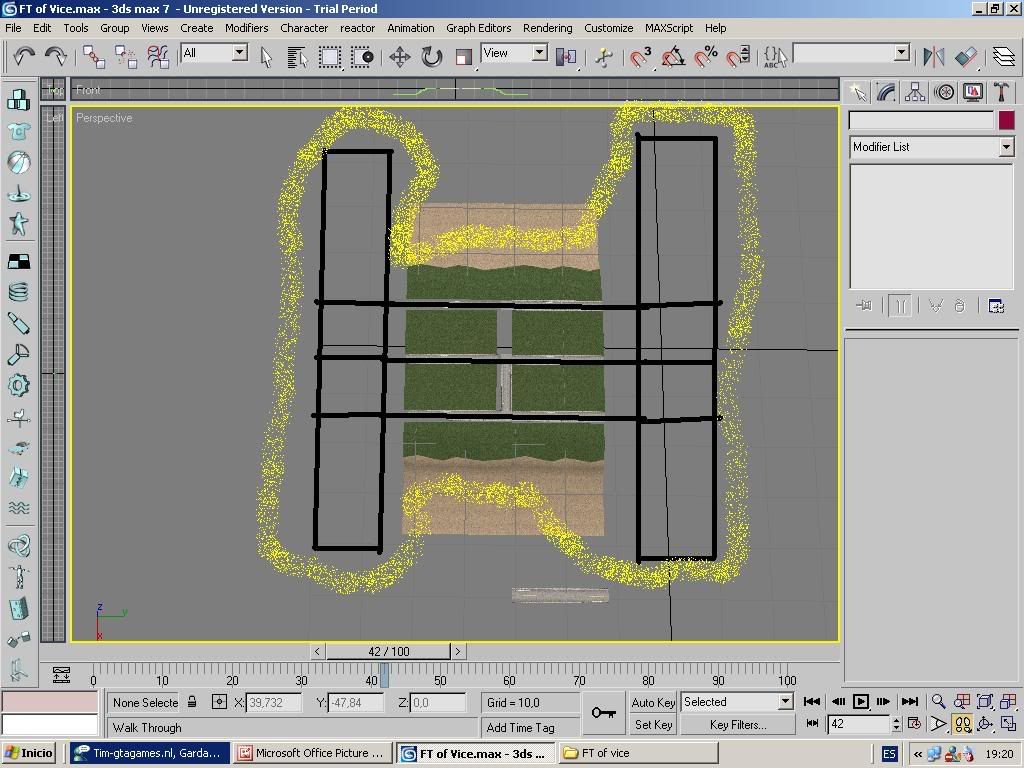Click the Add Time Tag field
Screen dimensions: 1024x768
click(530, 728)
